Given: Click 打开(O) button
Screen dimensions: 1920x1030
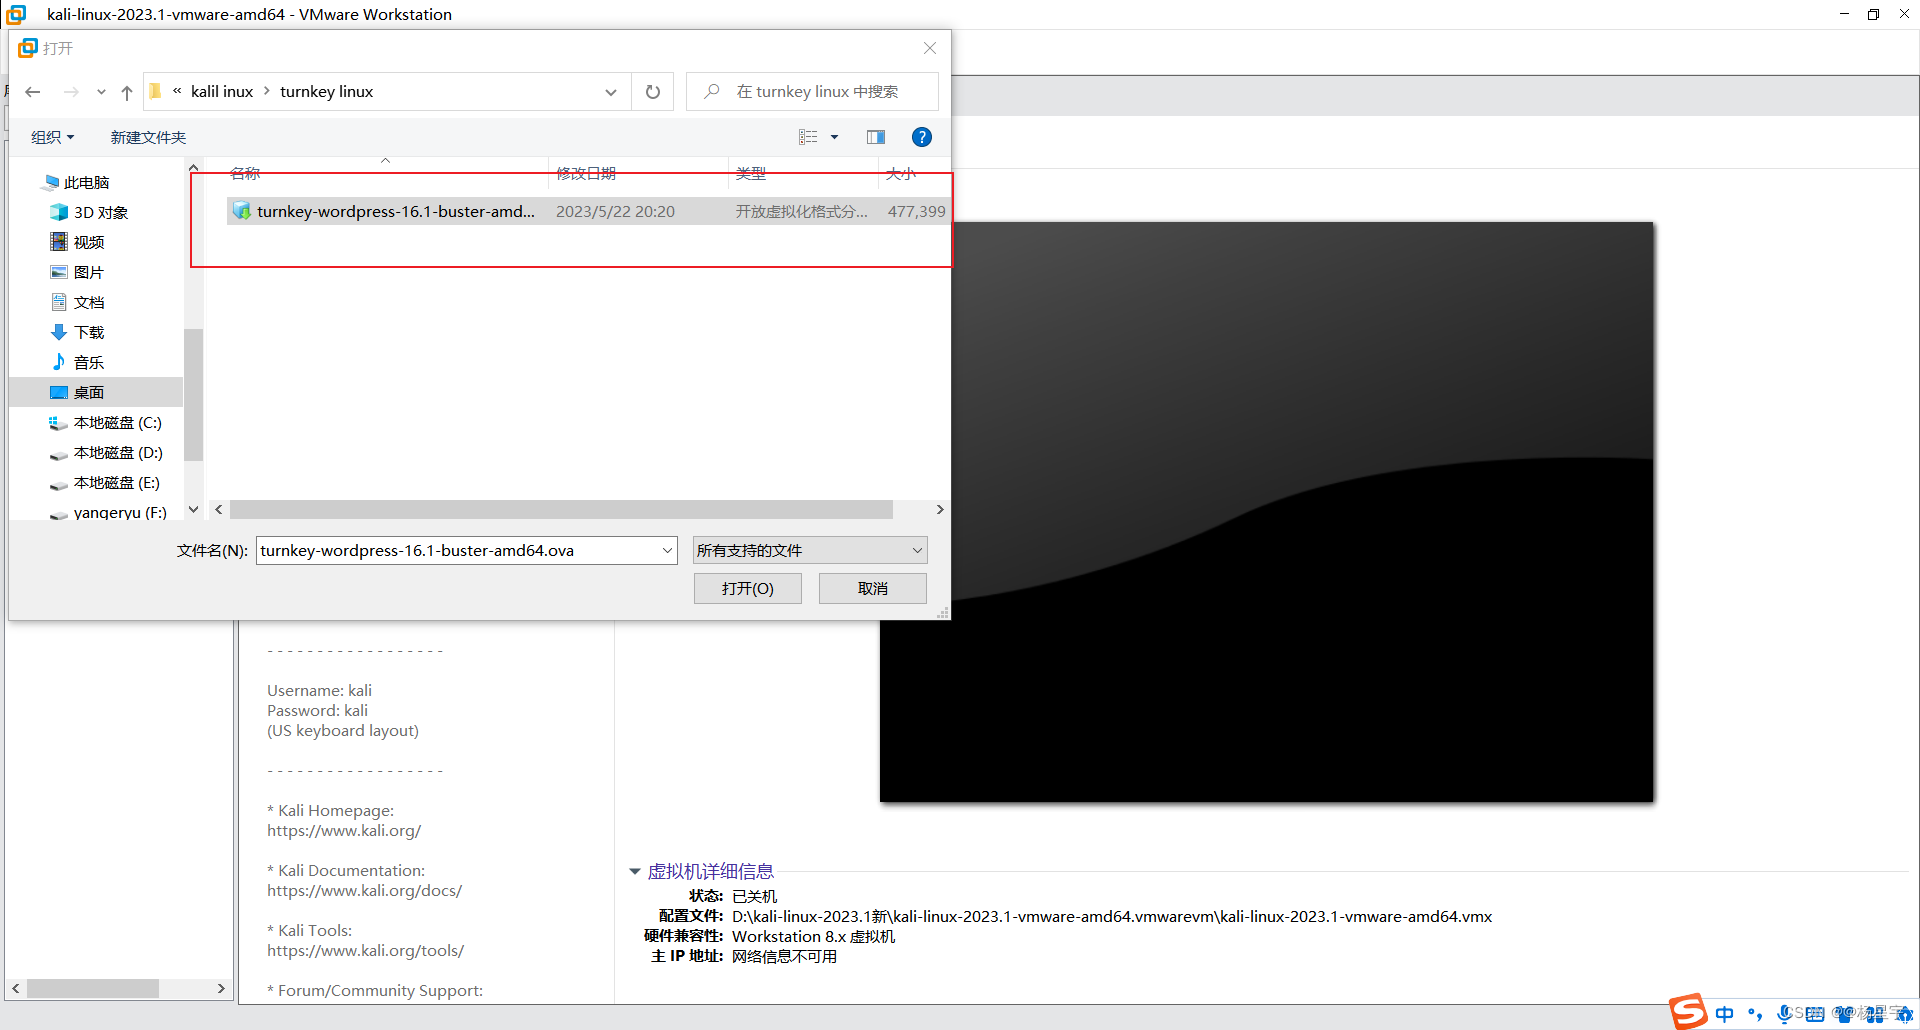Looking at the screenshot, I should point(748,588).
